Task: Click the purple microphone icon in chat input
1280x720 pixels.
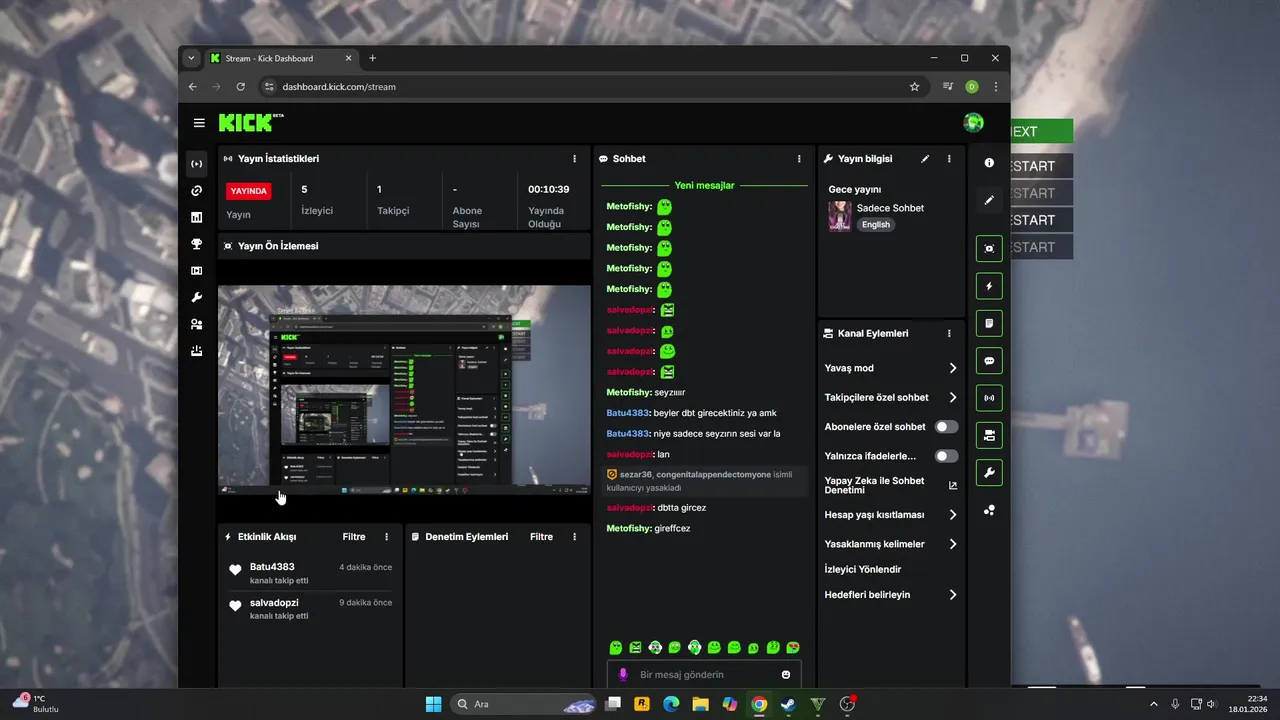Action: click(623, 675)
